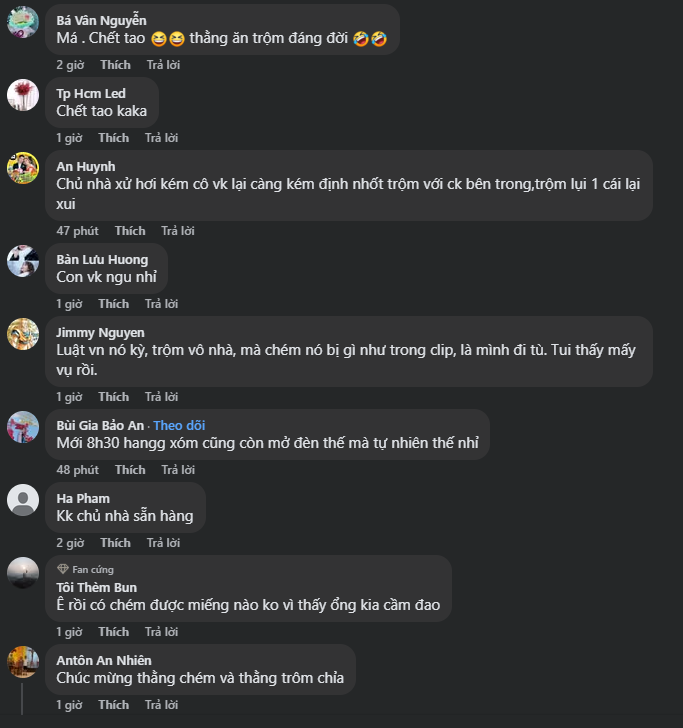This screenshot has height=728, width=683.
Task: Open Tôi Thèm Bun's name link
Action: 96,587
